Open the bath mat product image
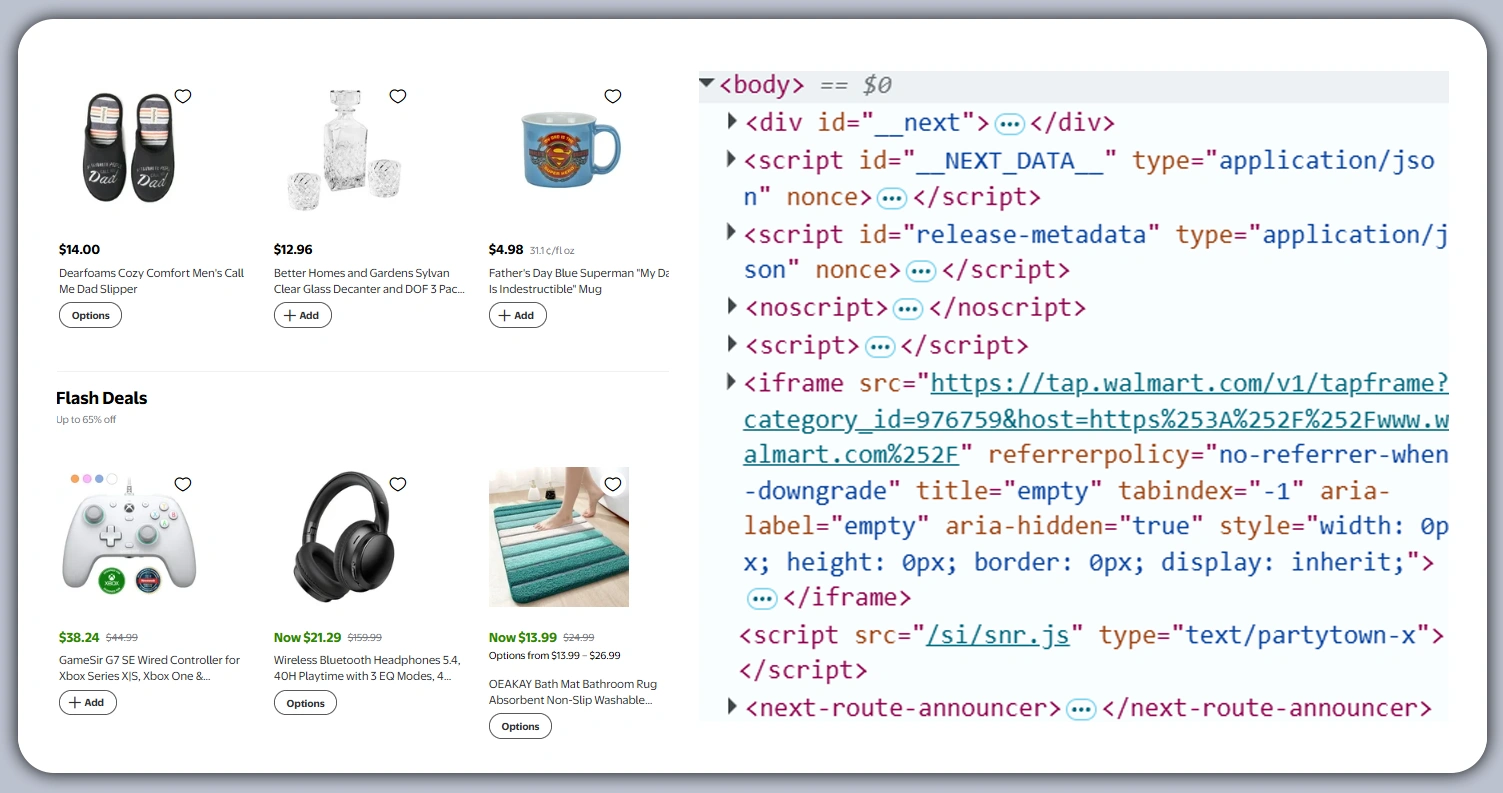Viewport: 1503px width, 793px height. 558,536
